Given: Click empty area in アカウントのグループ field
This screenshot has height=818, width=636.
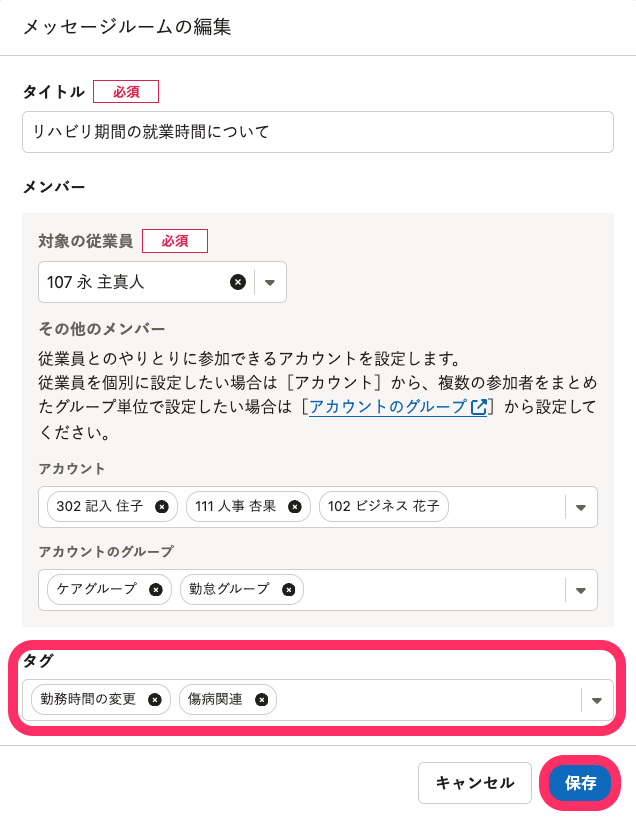Looking at the screenshot, I should click(430, 590).
